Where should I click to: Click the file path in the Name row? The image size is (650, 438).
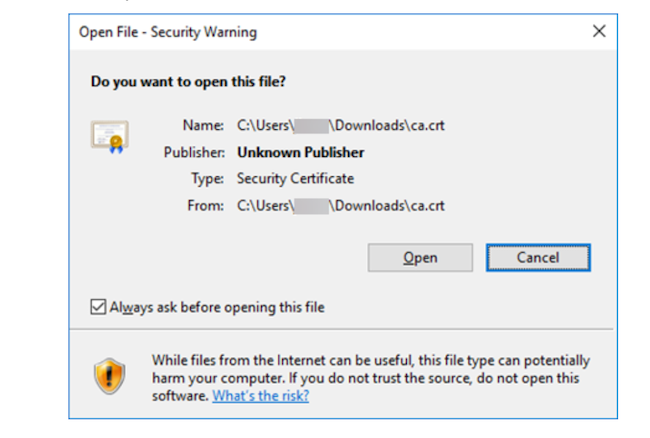(x=340, y=126)
